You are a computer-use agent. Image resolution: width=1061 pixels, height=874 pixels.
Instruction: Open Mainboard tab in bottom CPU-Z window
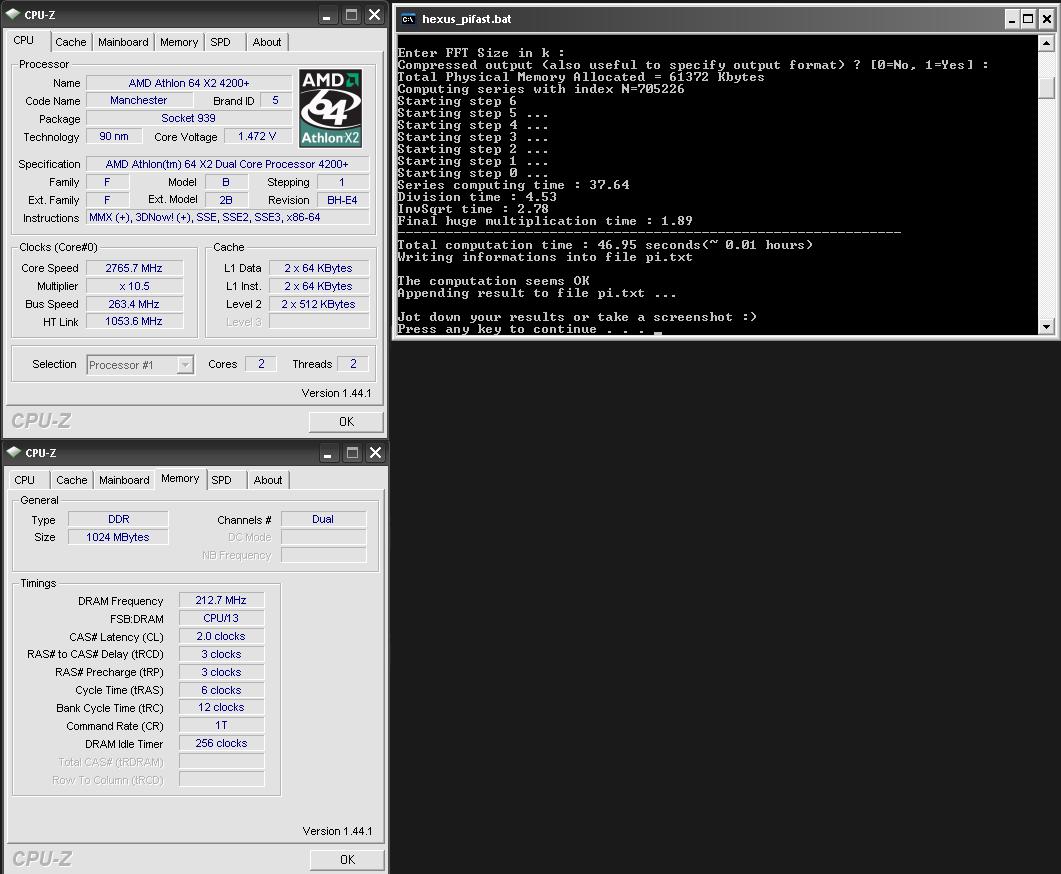[x=124, y=480]
